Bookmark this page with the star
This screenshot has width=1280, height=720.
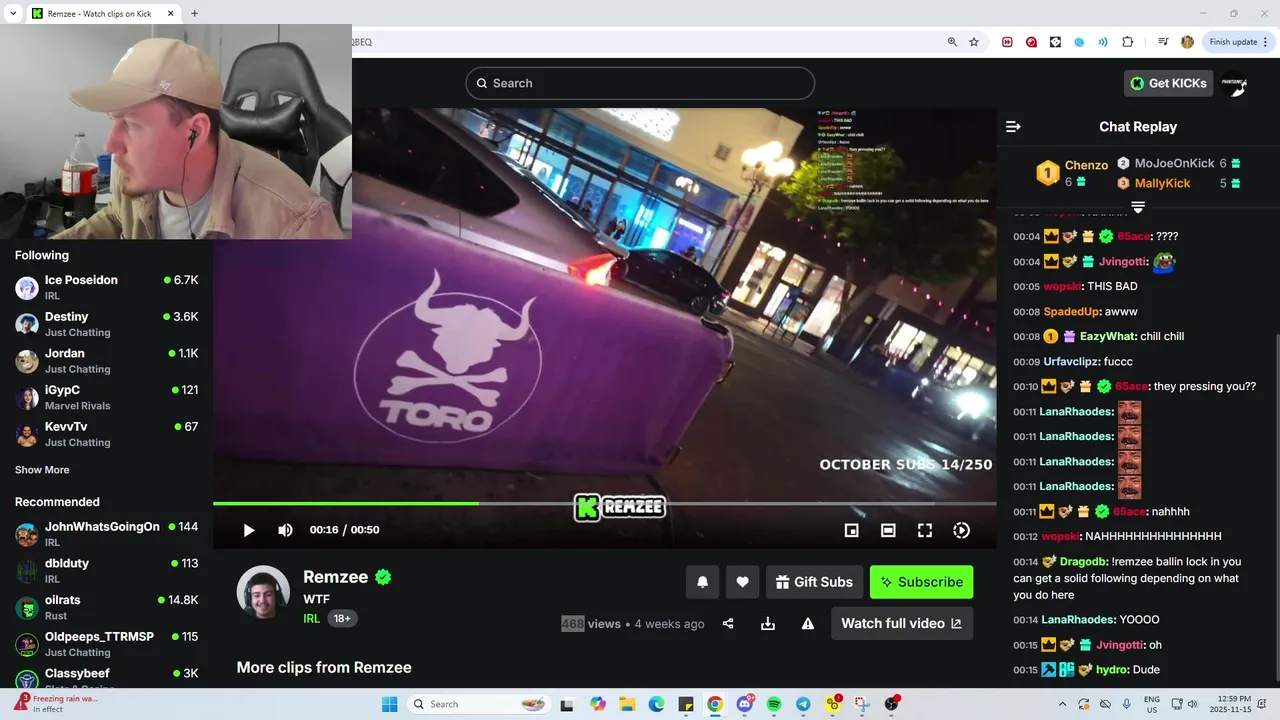coord(974,42)
